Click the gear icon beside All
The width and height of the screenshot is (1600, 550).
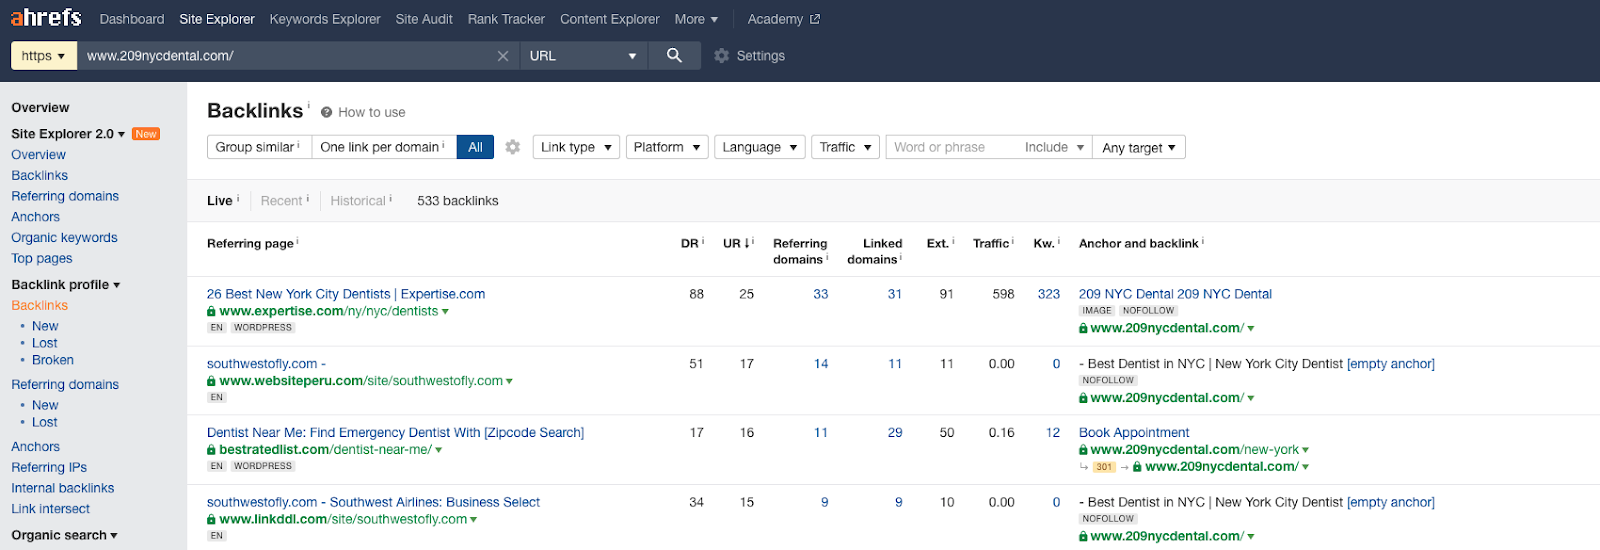(x=513, y=147)
